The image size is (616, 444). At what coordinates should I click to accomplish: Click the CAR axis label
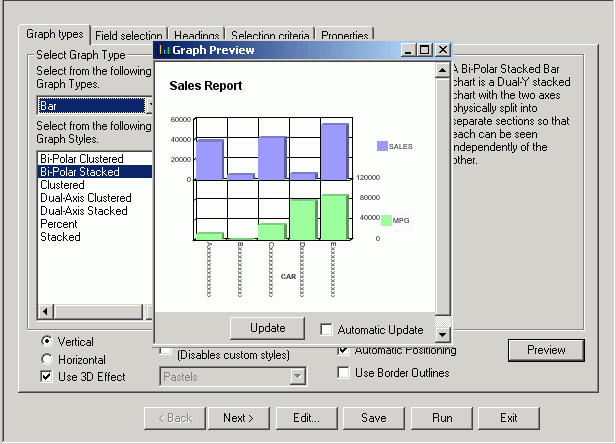point(288,277)
